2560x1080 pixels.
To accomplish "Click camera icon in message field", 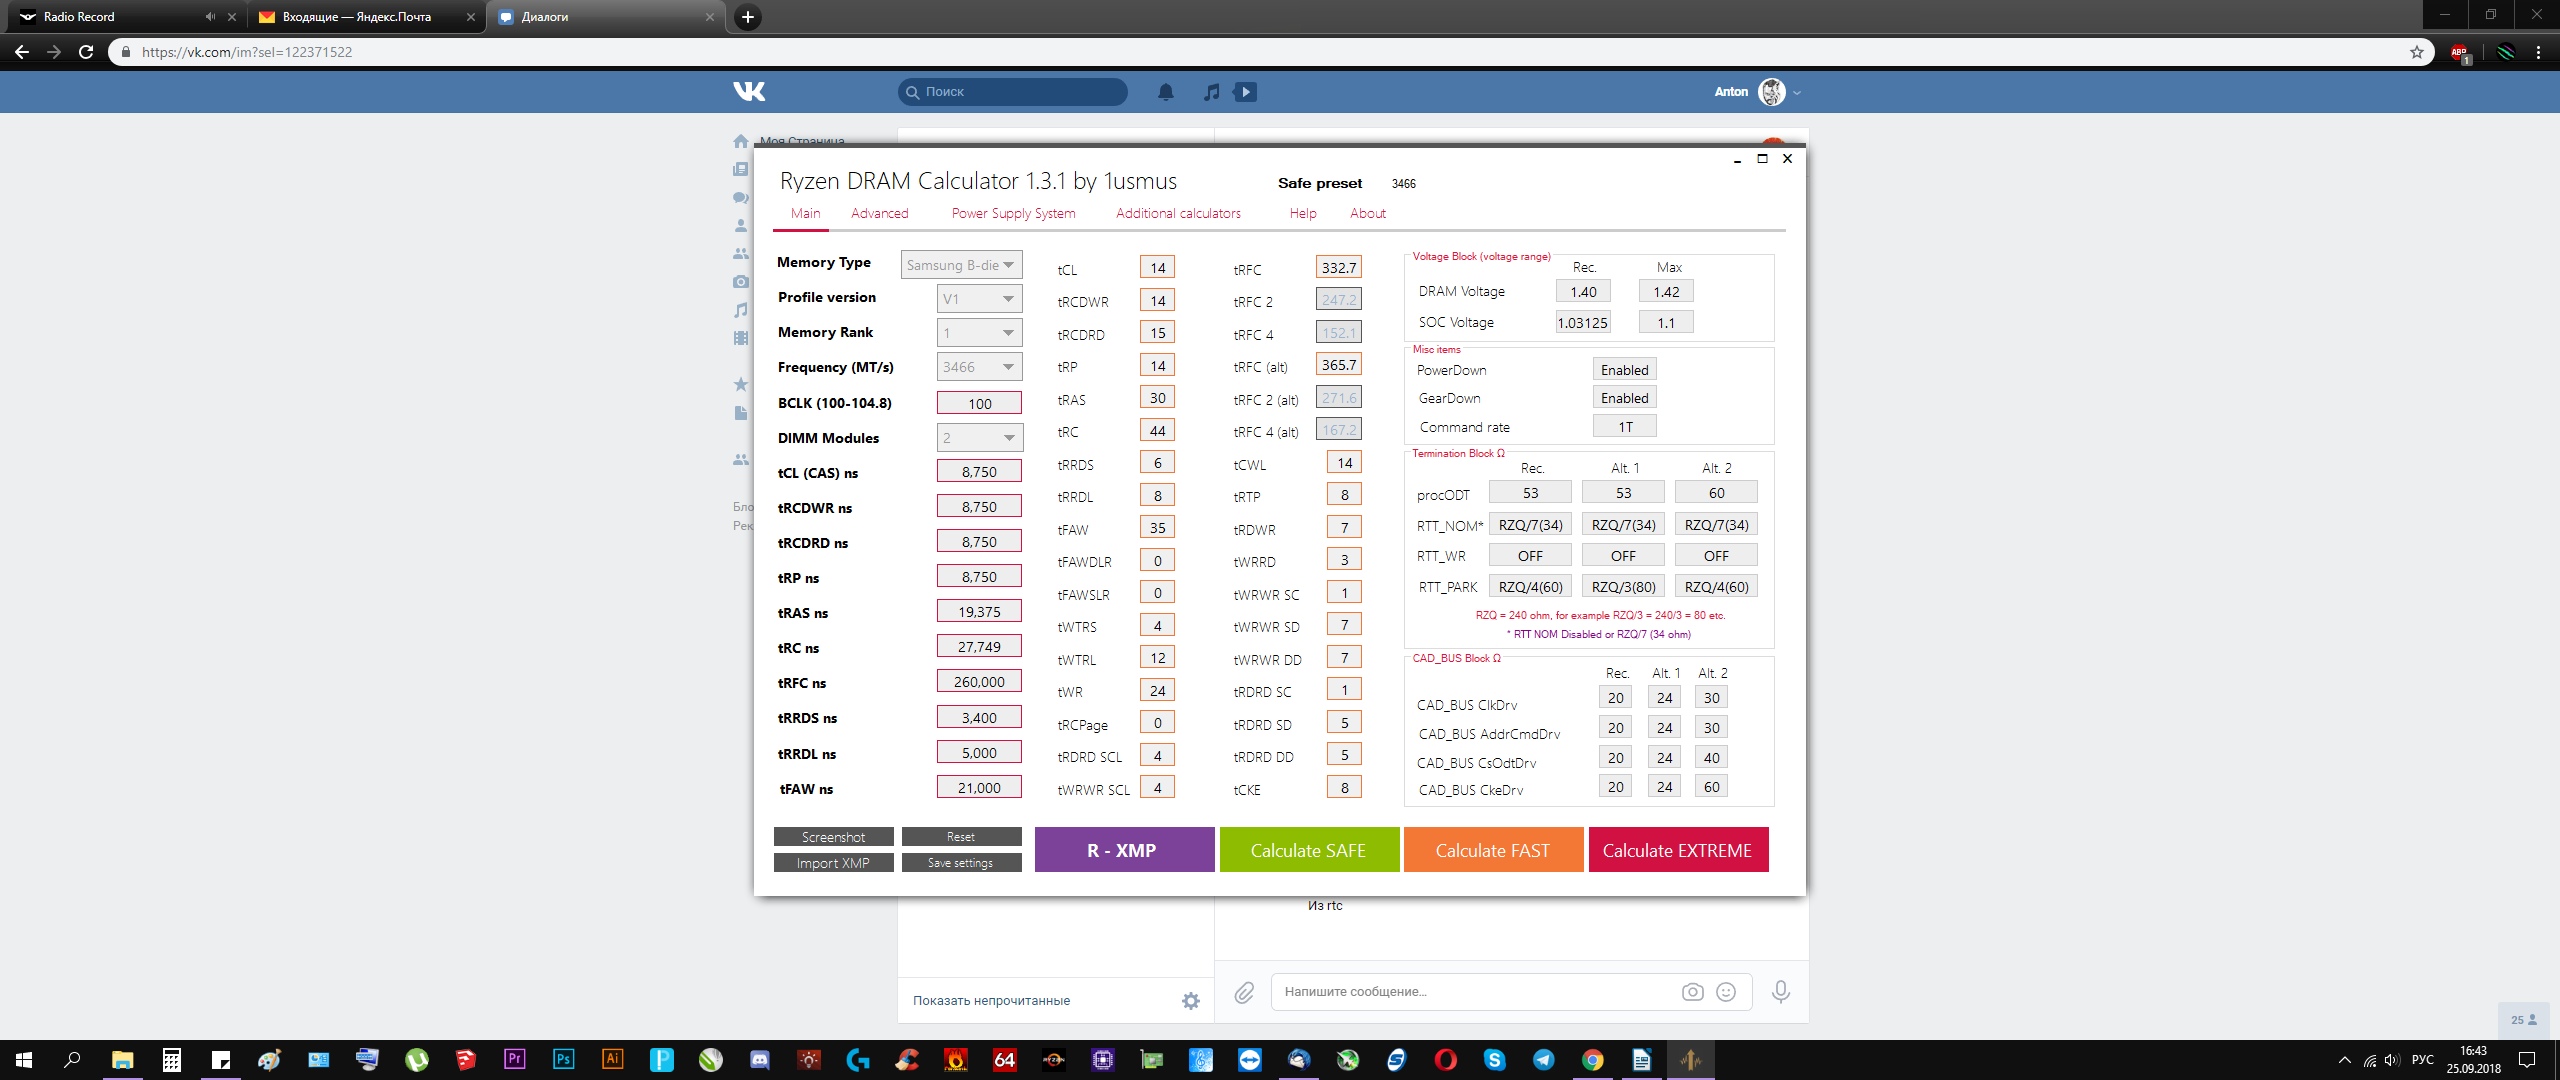I will point(1692,992).
